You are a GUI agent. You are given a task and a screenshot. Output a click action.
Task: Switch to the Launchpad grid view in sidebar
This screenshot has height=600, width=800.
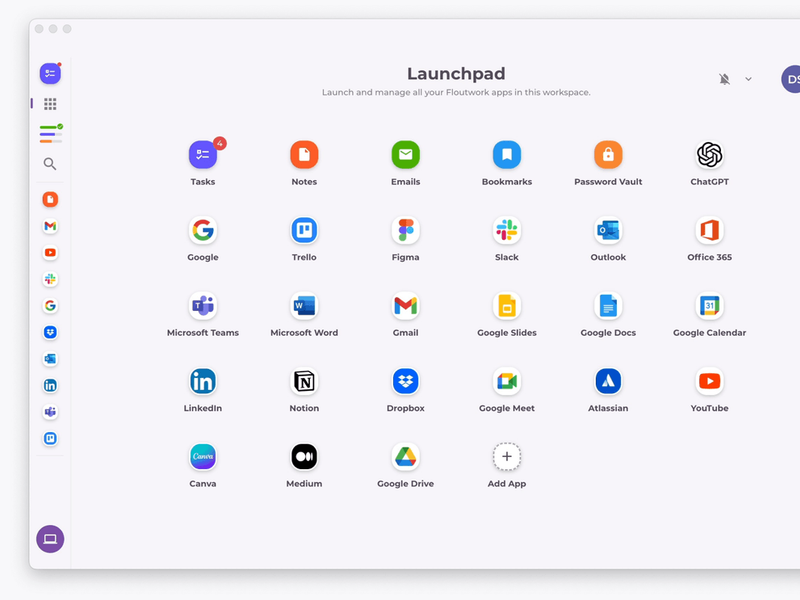pos(50,104)
